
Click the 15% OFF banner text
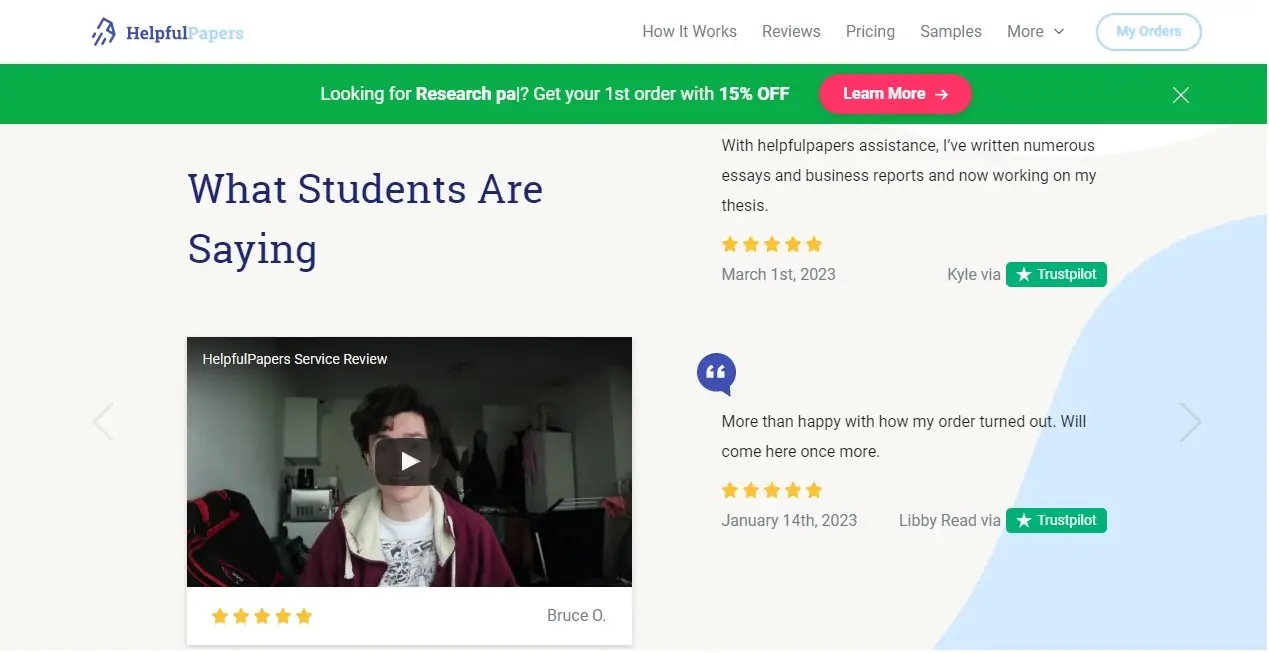pos(754,94)
